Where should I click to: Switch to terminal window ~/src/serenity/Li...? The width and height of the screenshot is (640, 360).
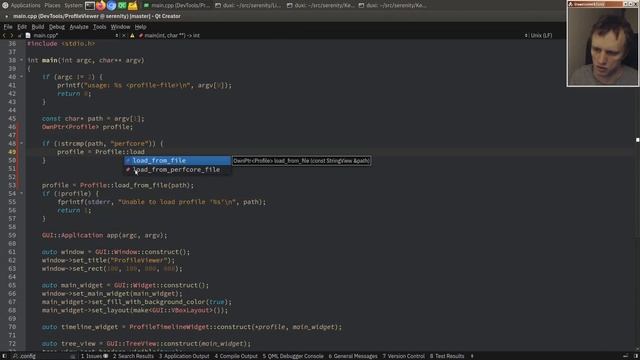[x=248, y=6]
